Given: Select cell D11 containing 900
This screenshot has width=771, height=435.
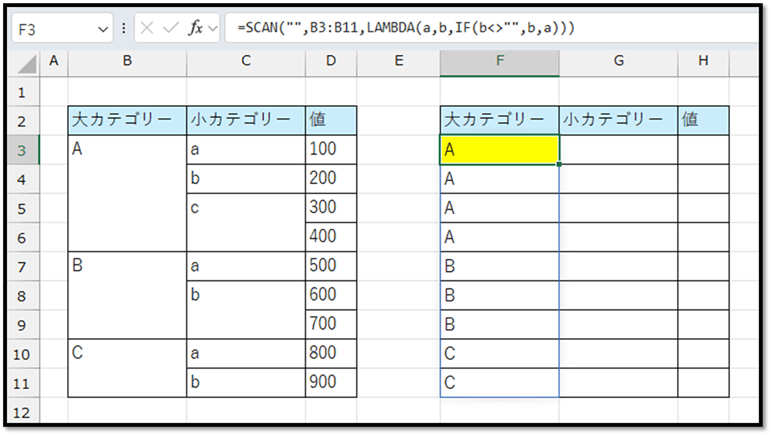Looking at the screenshot, I should pyautogui.click(x=331, y=382).
